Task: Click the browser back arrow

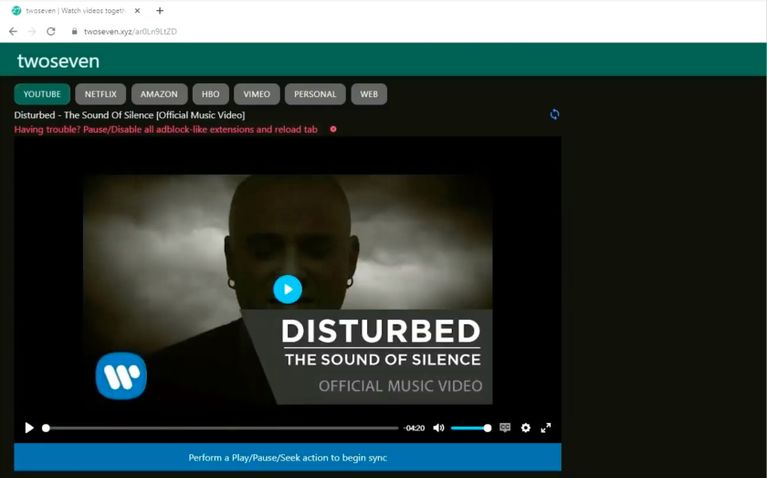Action: click(13, 31)
